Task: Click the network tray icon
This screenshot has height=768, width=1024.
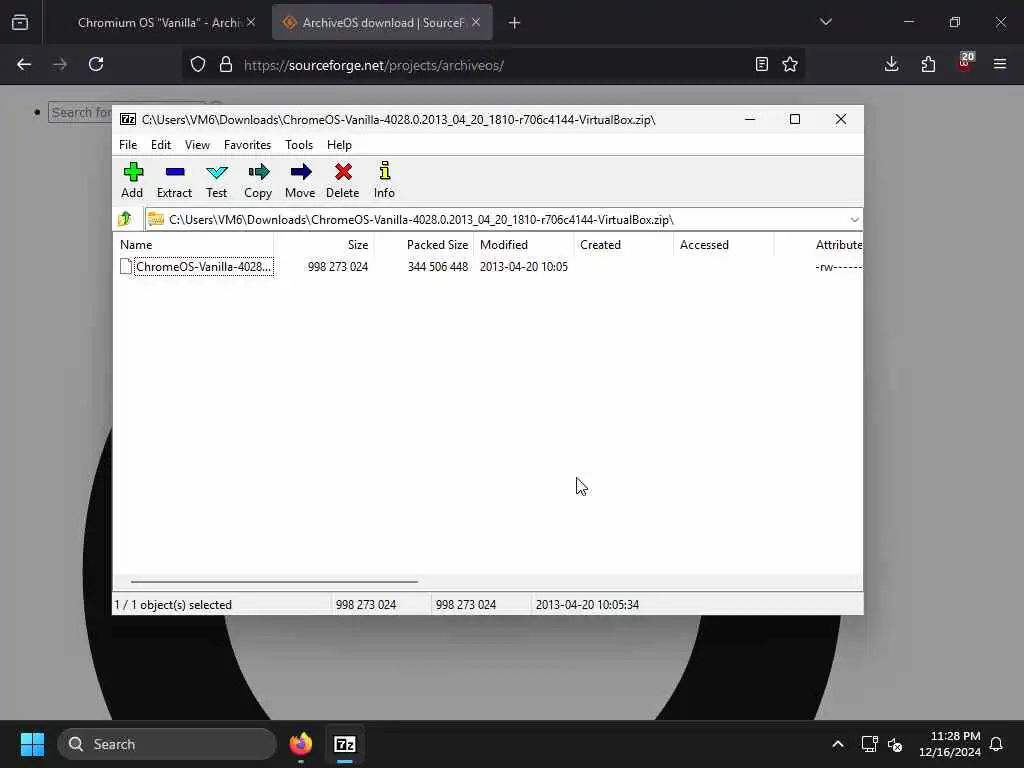Action: (x=869, y=744)
